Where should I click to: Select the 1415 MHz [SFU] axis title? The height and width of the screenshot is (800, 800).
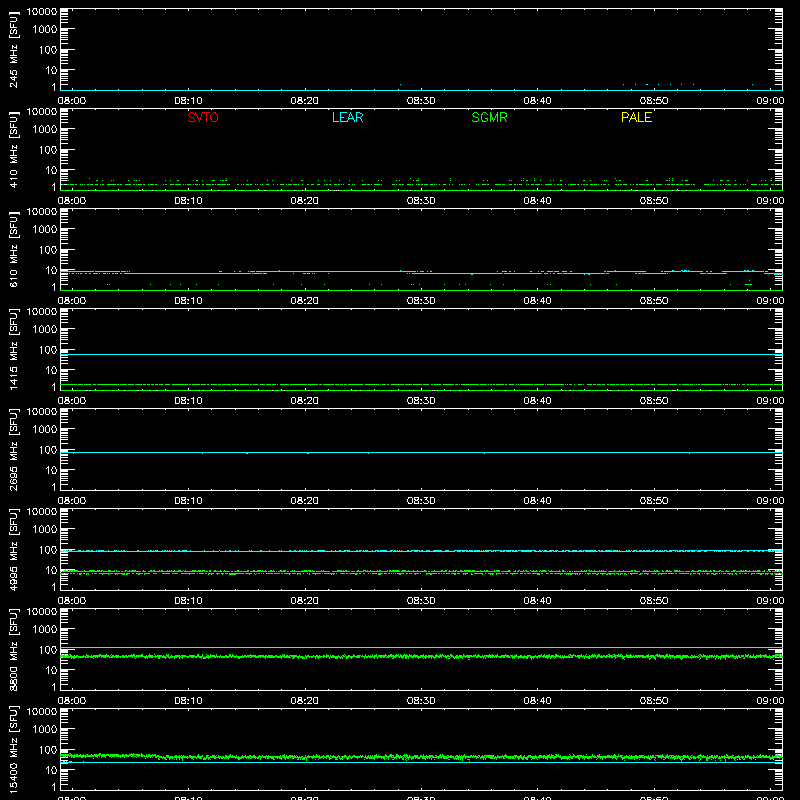14,349
